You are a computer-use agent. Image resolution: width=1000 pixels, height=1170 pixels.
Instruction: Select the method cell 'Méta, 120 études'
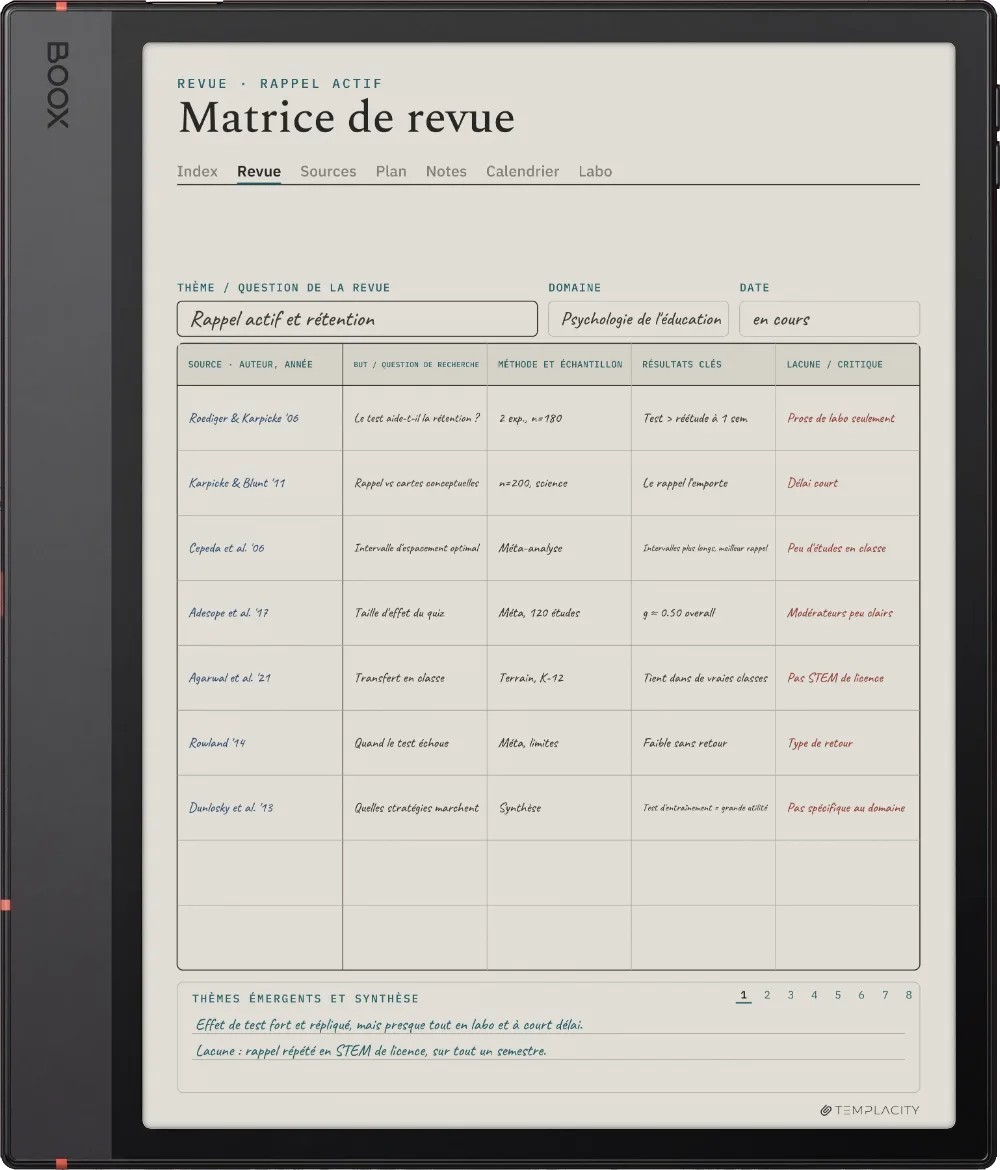coord(559,613)
